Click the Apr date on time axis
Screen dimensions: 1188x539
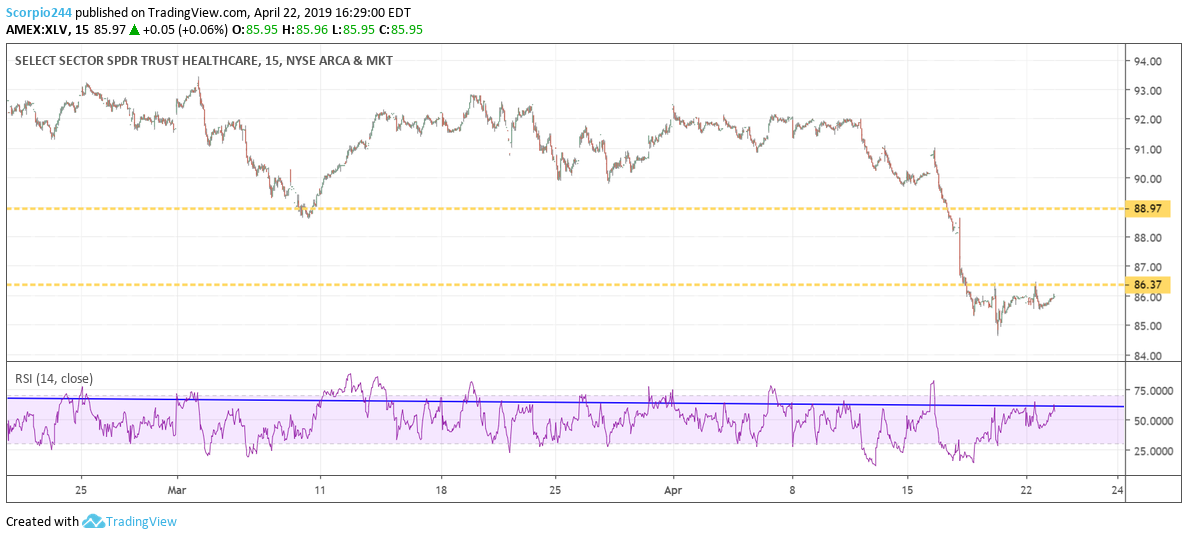click(672, 490)
